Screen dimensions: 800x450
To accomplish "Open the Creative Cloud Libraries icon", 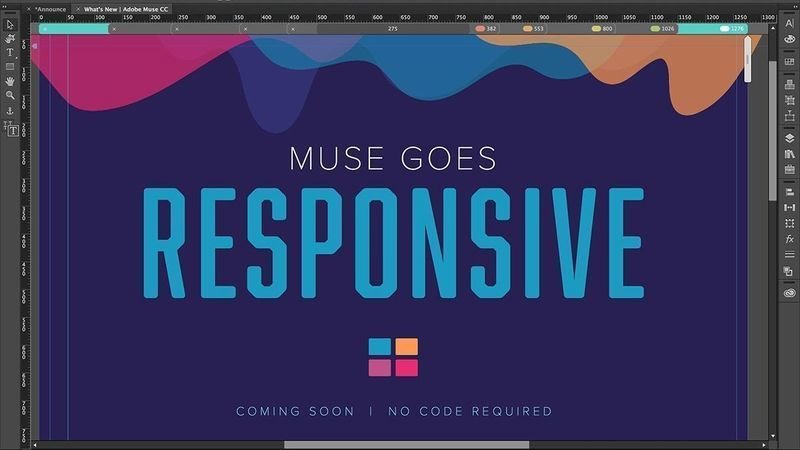I will coord(789,293).
